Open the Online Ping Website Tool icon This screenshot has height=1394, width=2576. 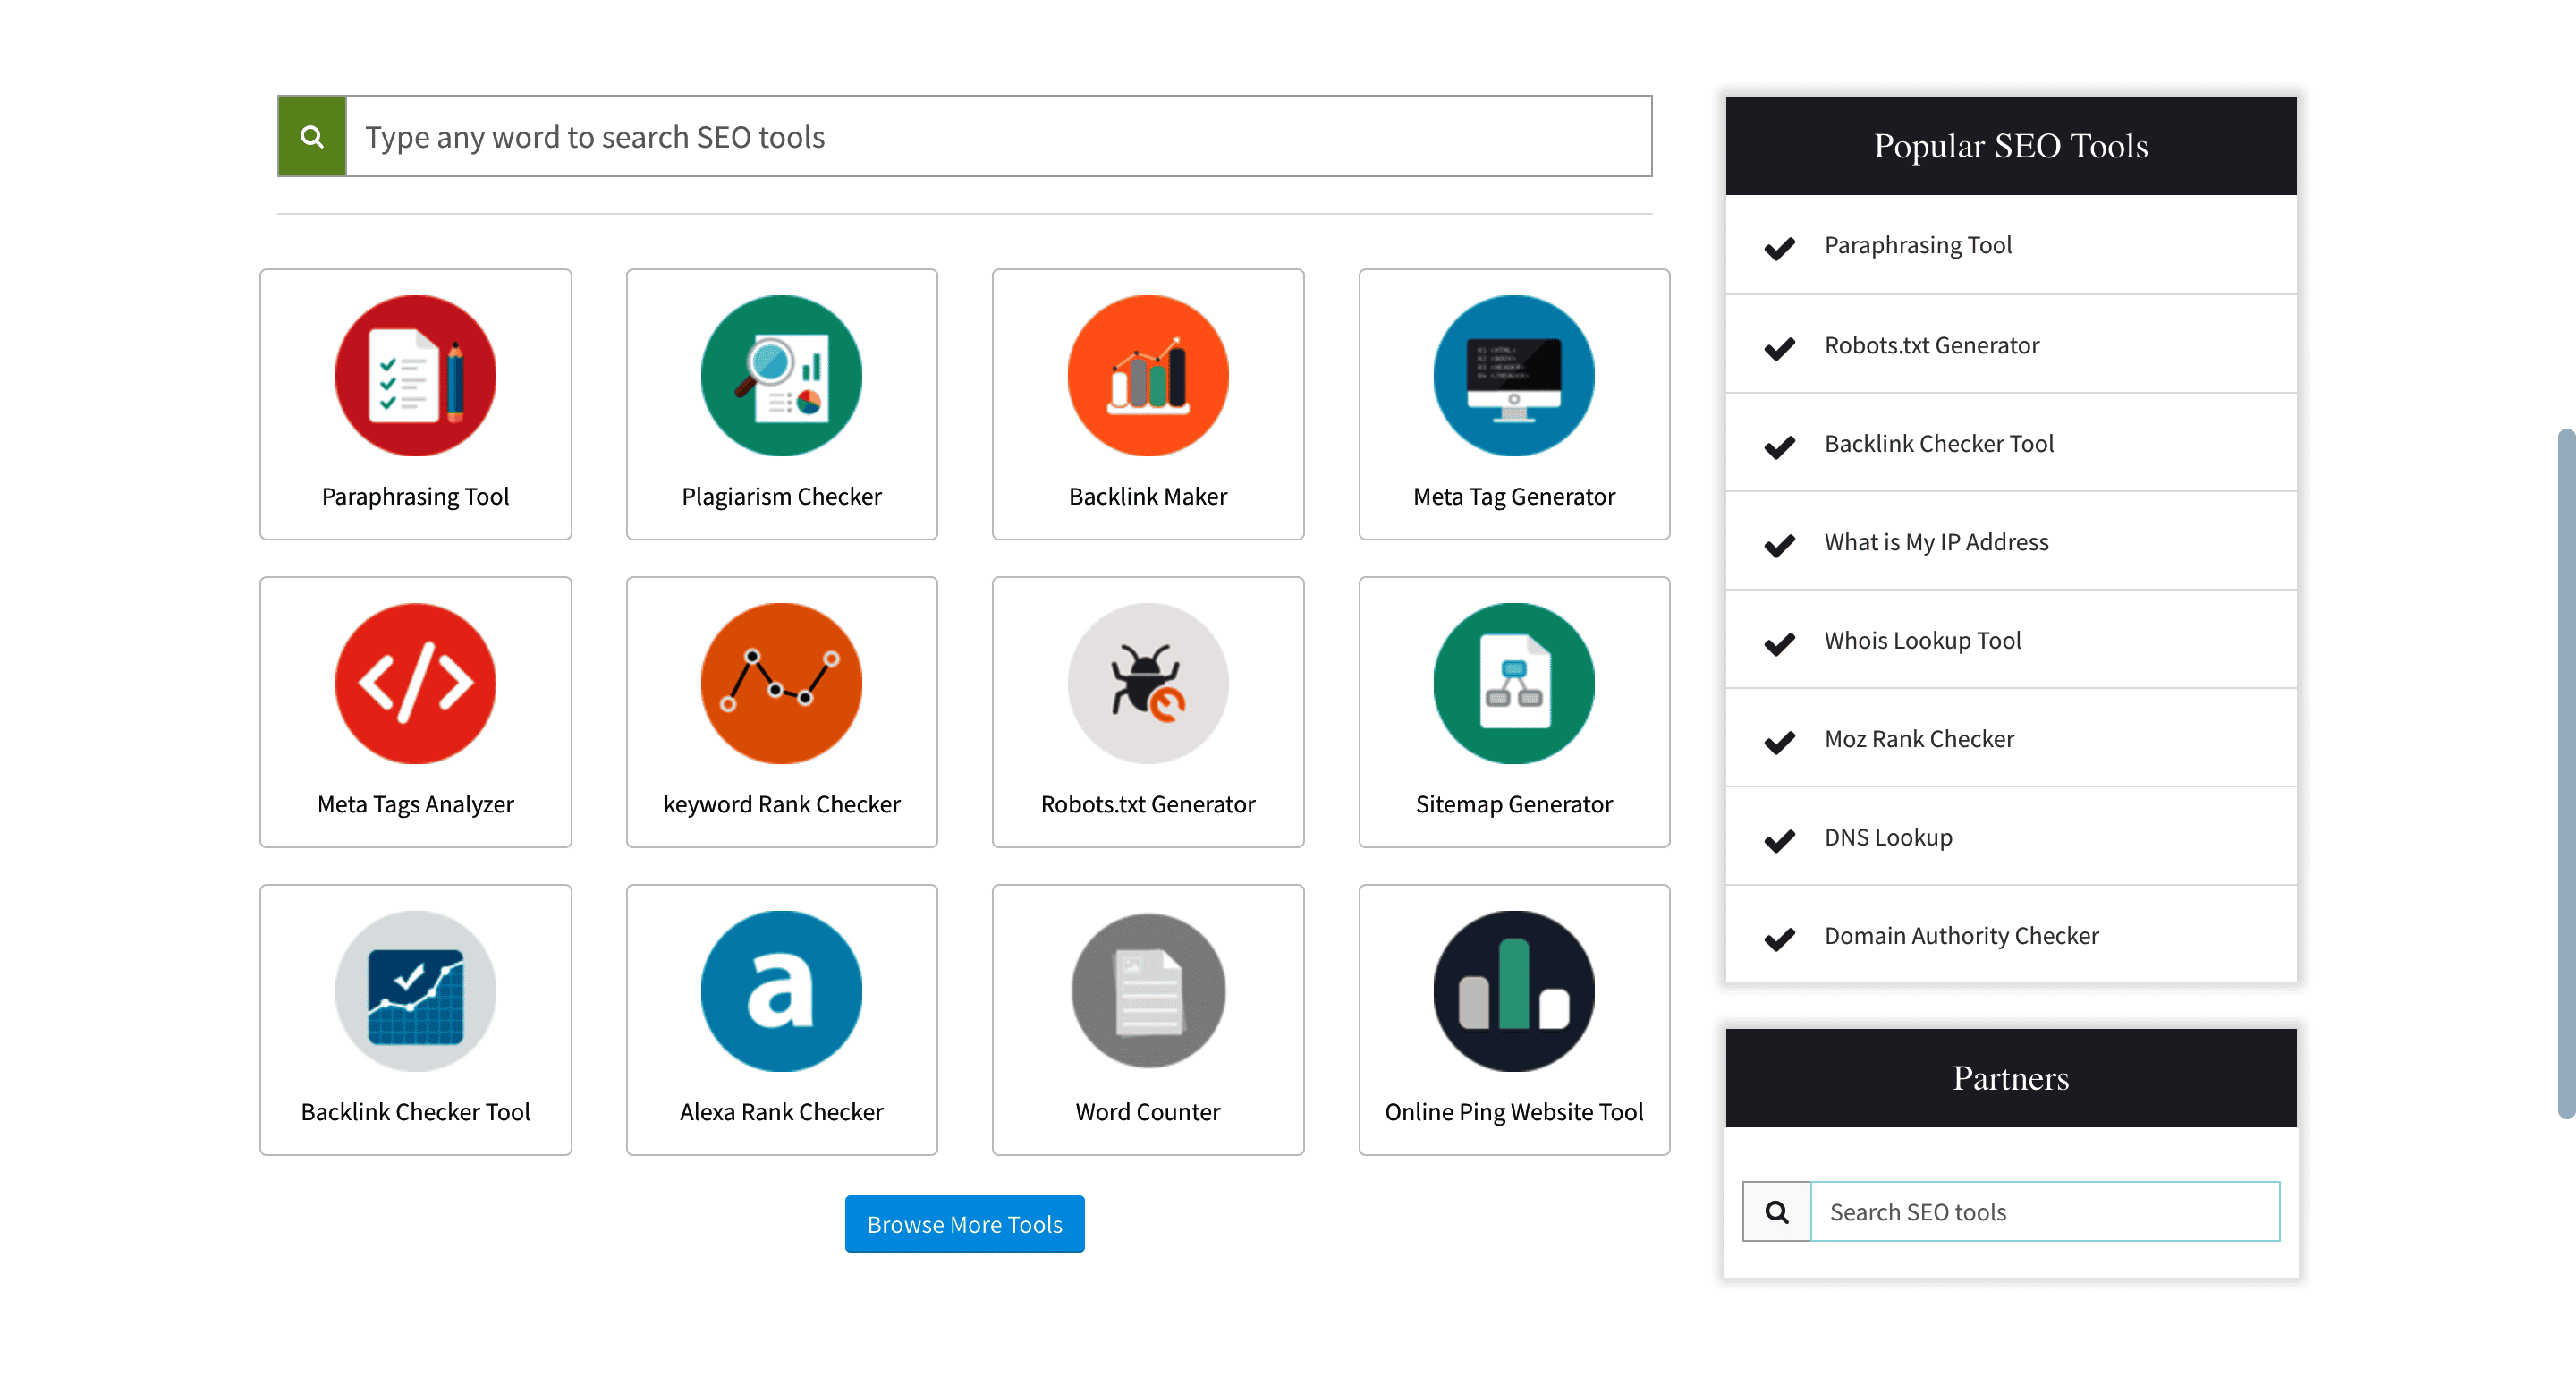1513,991
